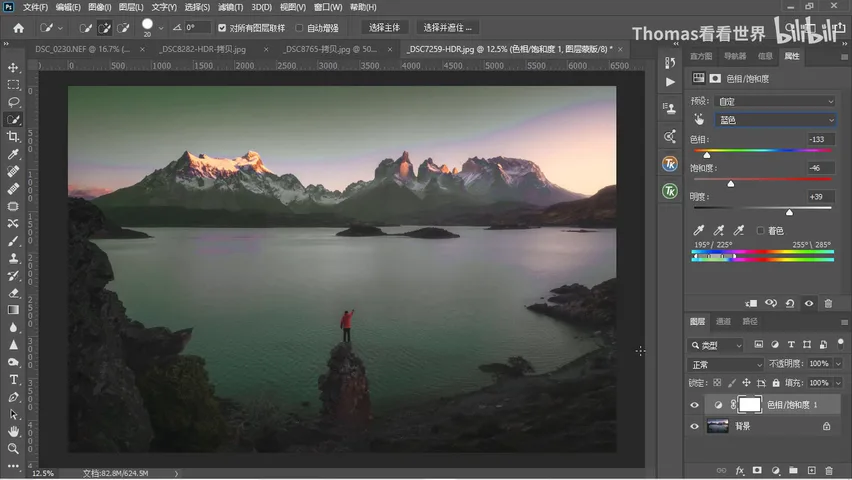This screenshot has height=480, width=852.
Task: Select the Crop tool in toolbox
Action: coord(14,137)
